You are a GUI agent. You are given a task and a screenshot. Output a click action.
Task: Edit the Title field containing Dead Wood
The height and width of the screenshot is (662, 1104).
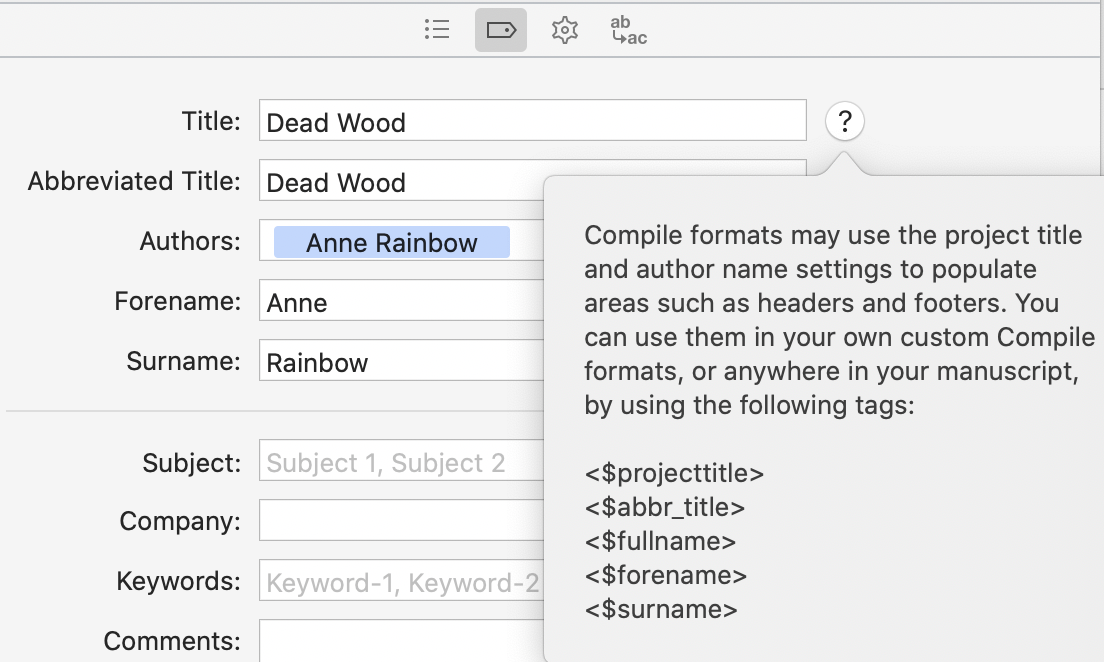click(532, 120)
